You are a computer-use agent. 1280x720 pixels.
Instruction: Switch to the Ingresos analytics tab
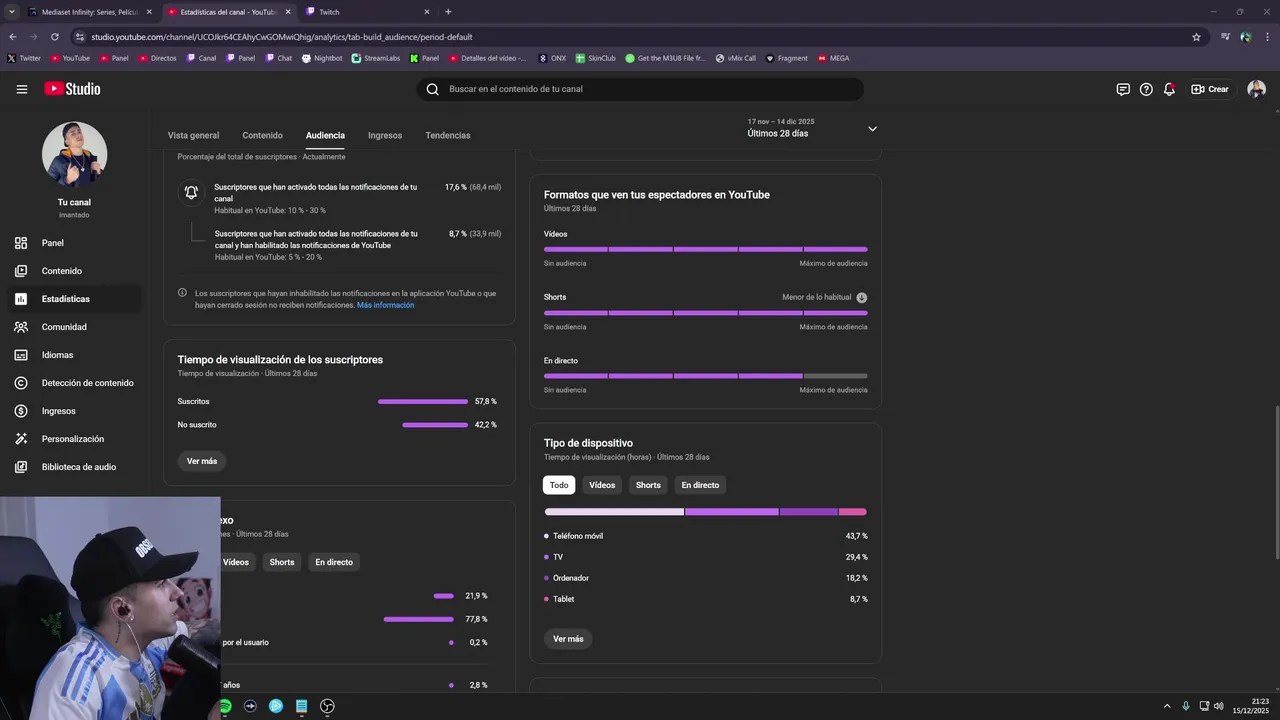[x=385, y=135]
